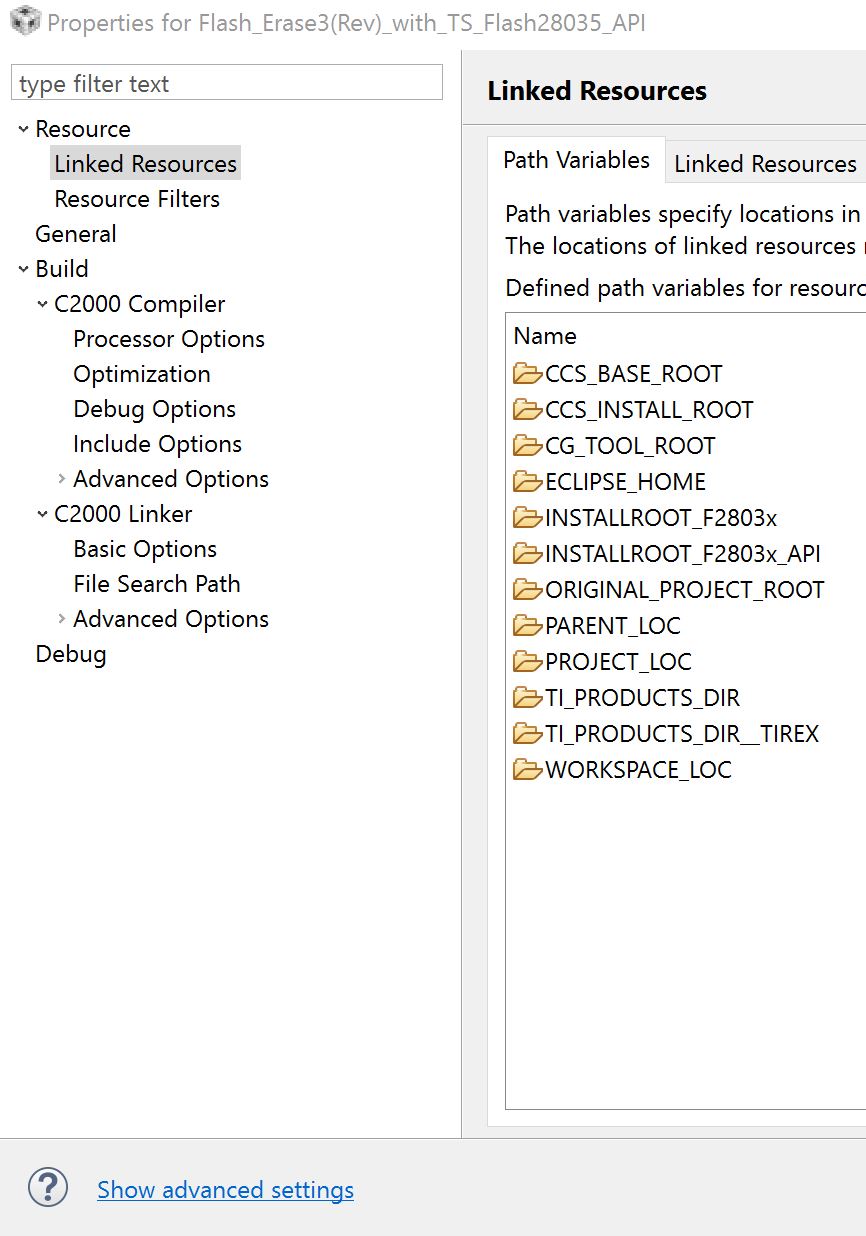Viewport: 866px width, 1236px height.
Task: Click the WORKSPACE_LOC folder icon
Action: tap(527, 770)
